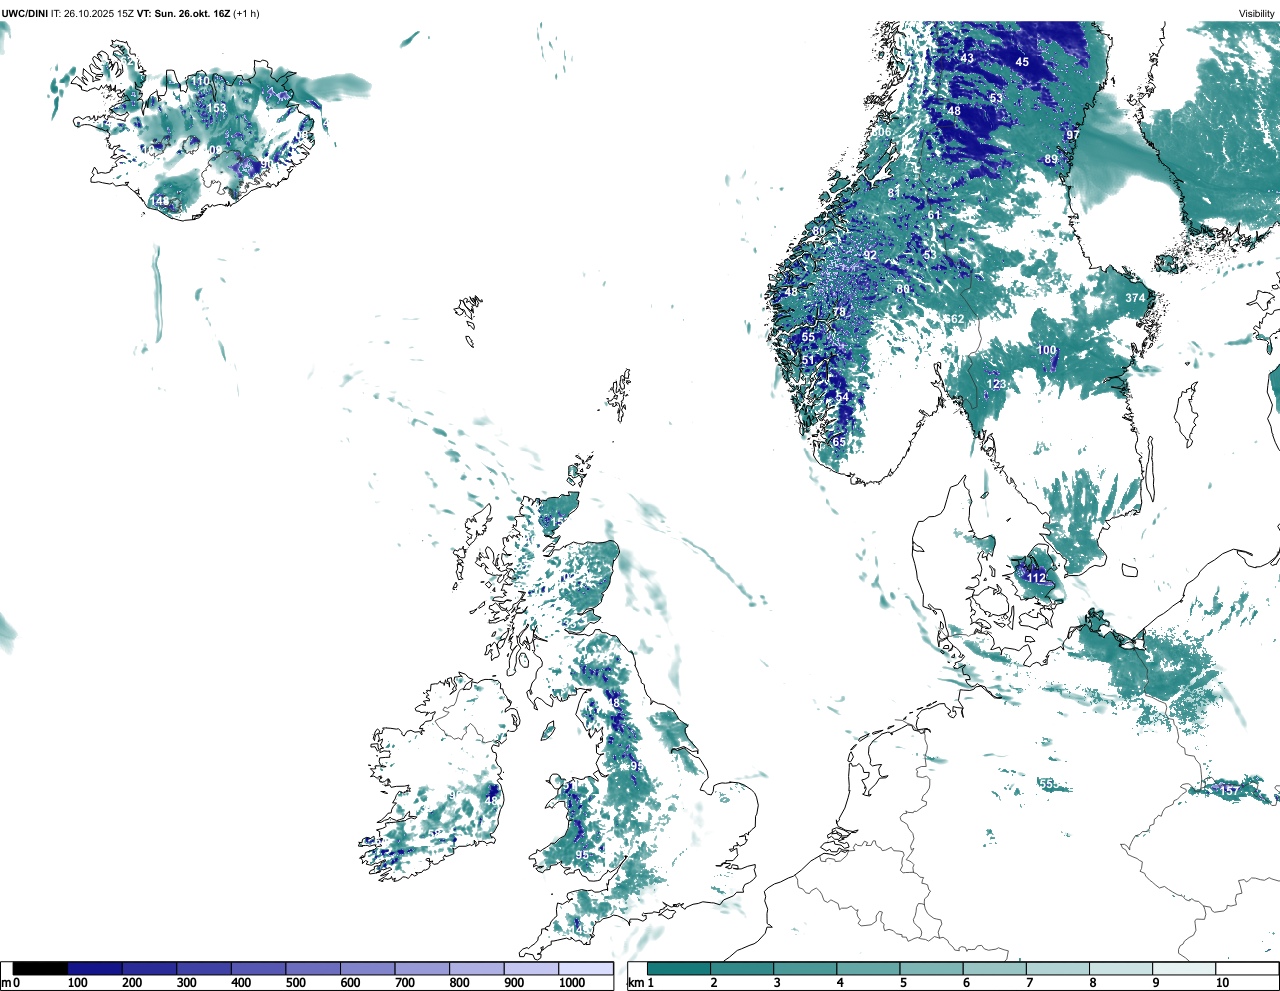Click the initial time '26.10.2025 15Z'

click(99, 13)
